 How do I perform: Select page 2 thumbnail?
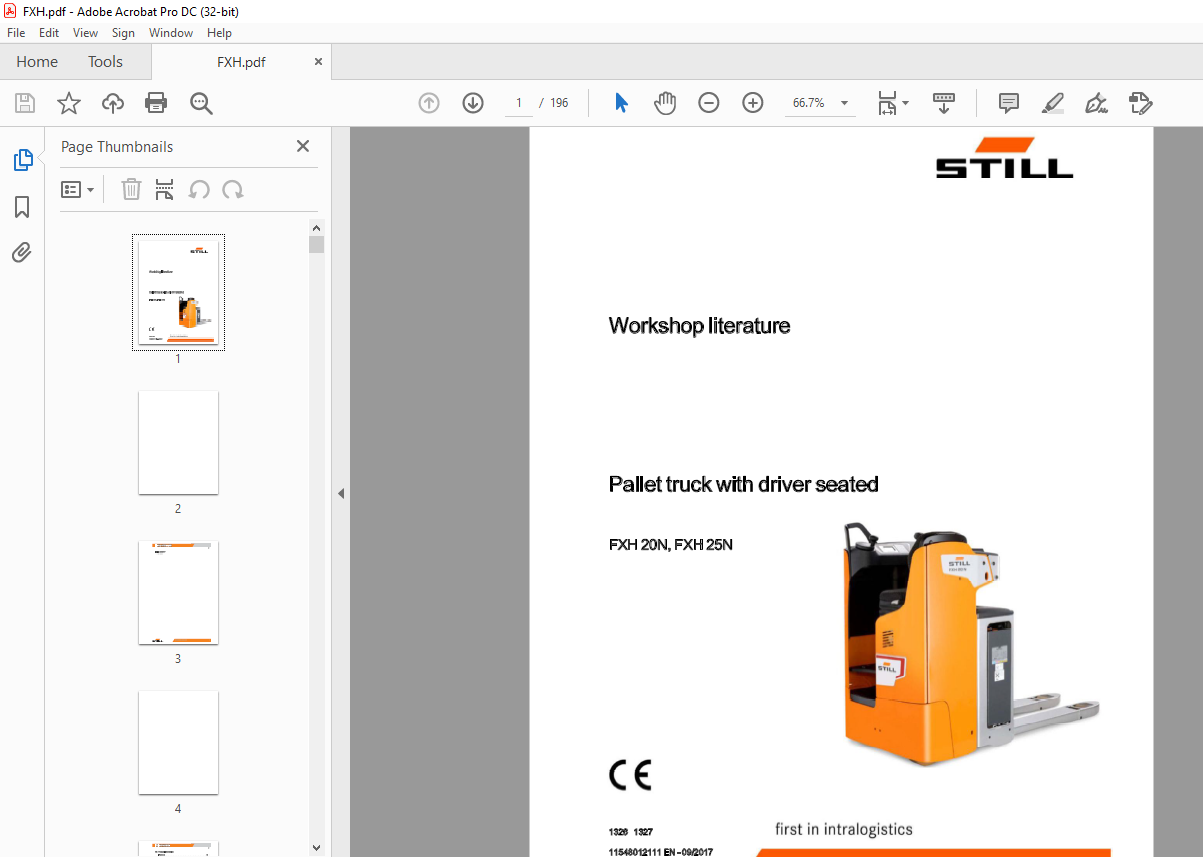(x=178, y=442)
